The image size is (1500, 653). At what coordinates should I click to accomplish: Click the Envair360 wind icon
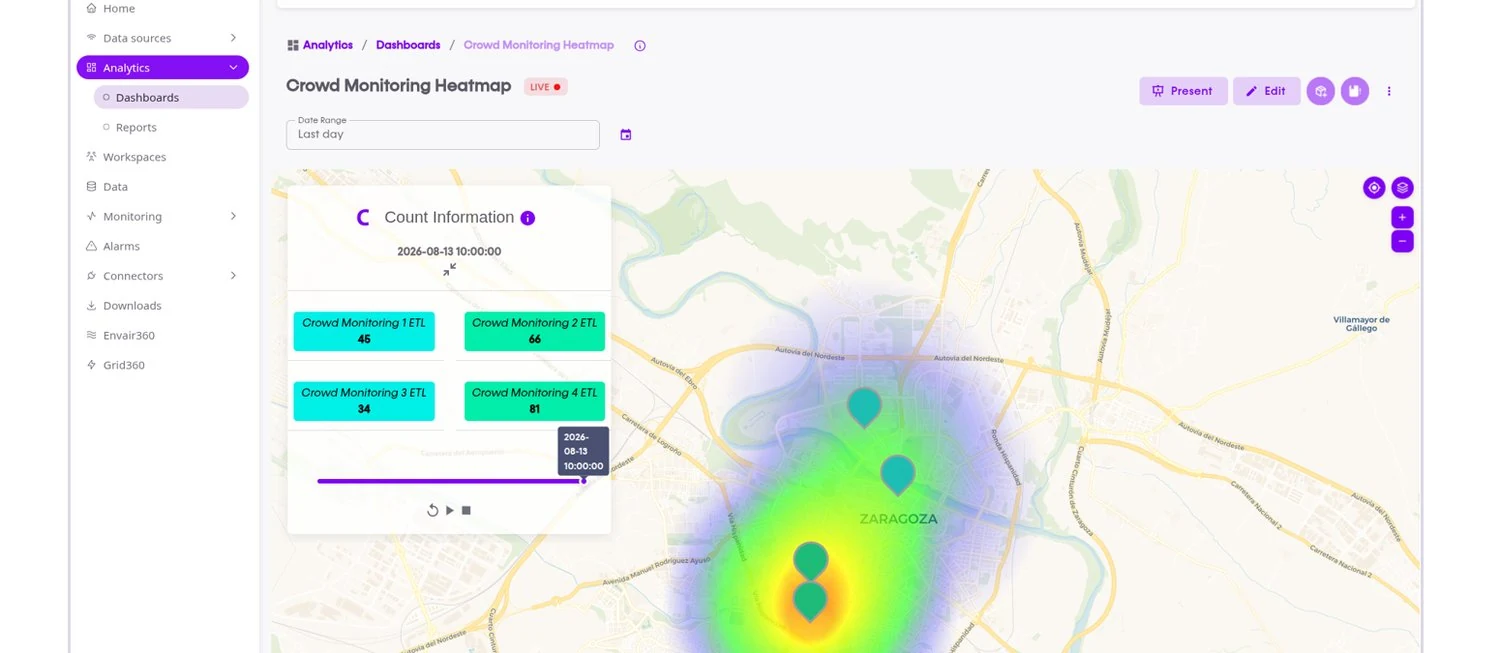92,335
